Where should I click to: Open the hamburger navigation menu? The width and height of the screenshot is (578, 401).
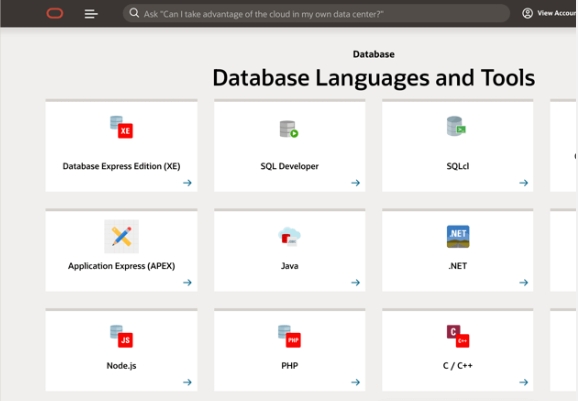pyautogui.click(x=91, y=14)
